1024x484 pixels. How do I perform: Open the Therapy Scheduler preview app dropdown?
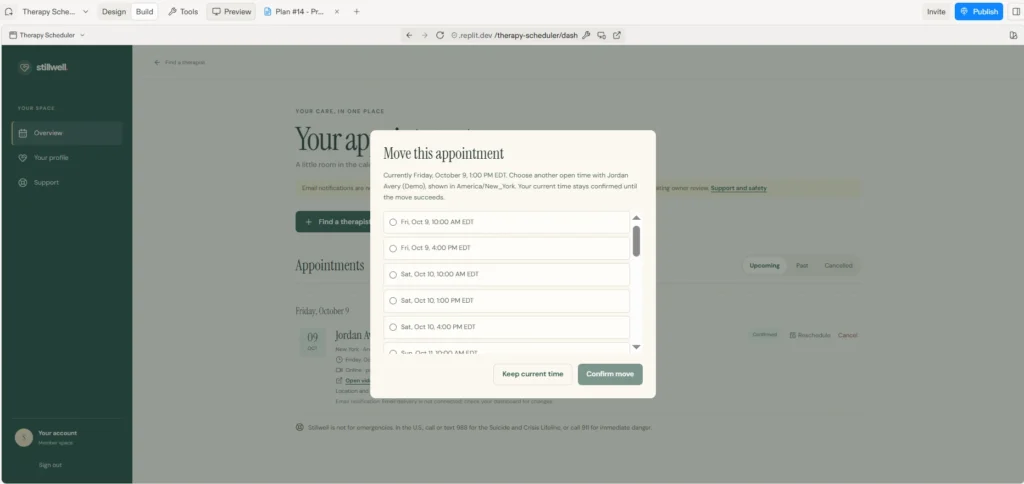(x=47, y=35)
